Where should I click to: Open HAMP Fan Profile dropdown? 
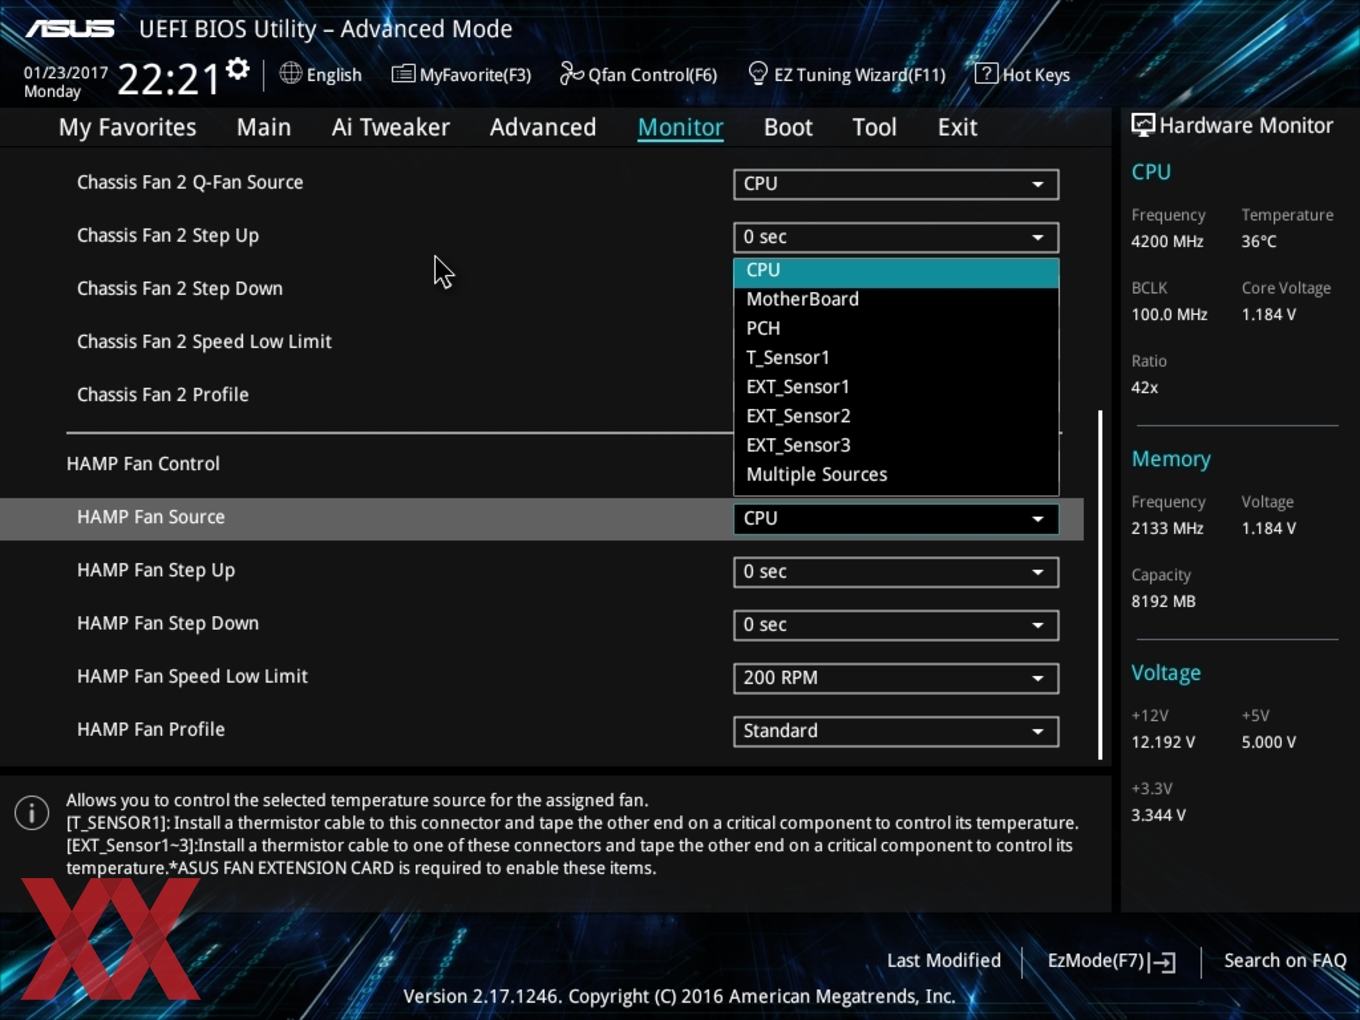tap(896, 731)
